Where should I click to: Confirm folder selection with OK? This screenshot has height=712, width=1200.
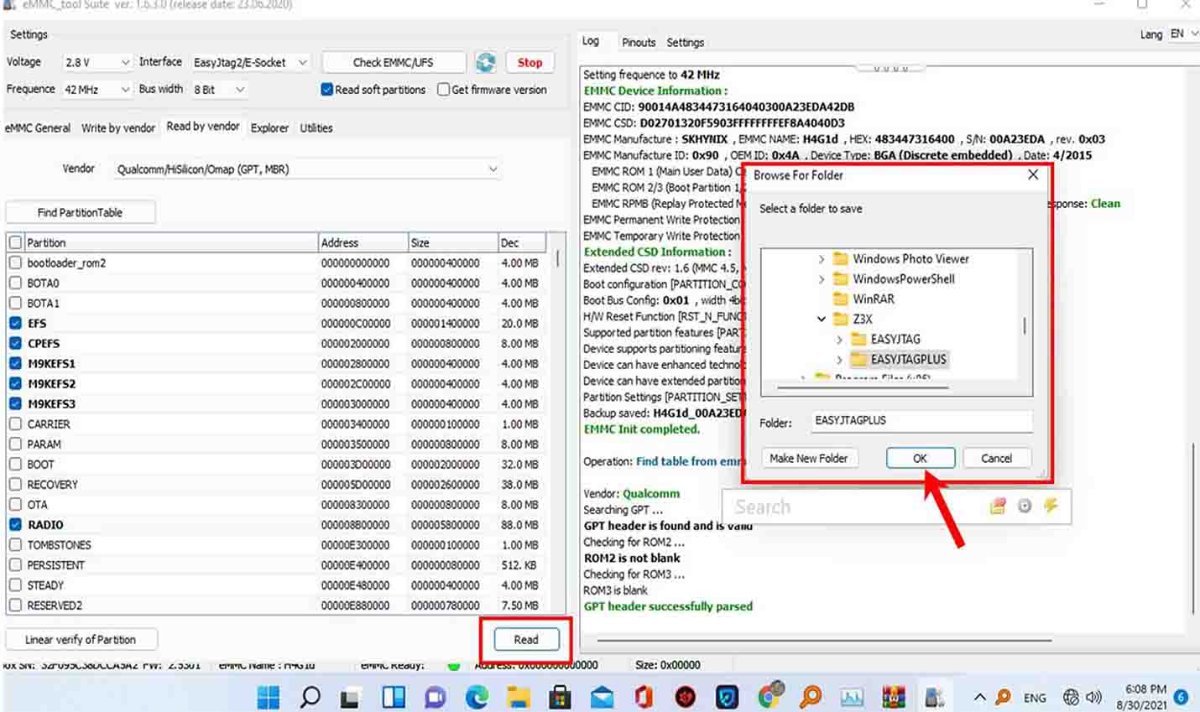[x=920, y=458]
